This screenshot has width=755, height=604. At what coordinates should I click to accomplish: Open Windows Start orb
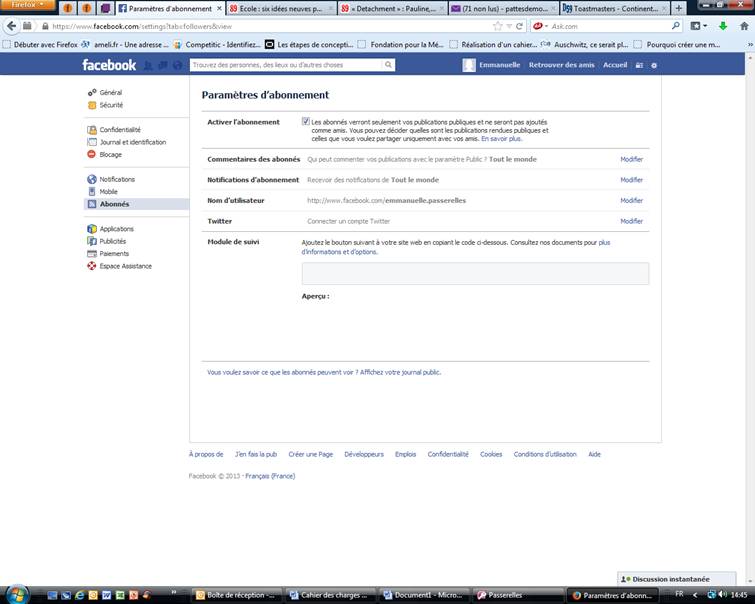[x=17, y=594]
